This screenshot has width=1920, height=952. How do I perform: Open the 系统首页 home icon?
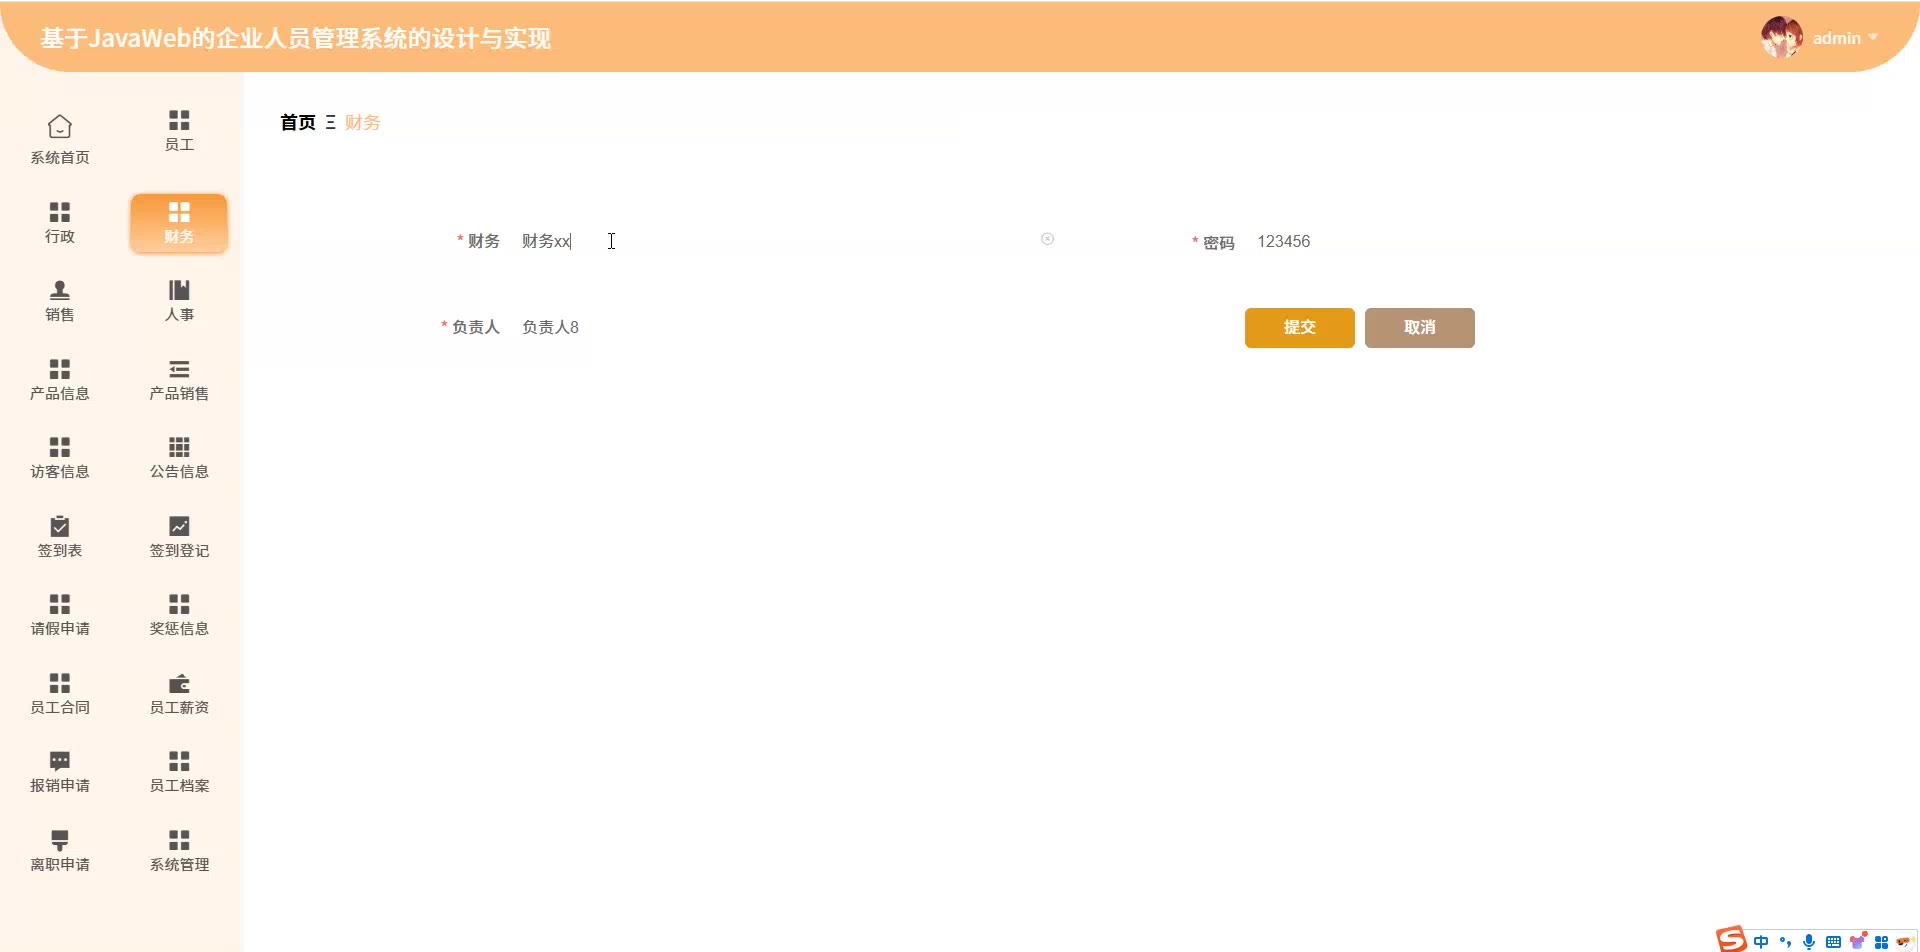[x=60, y=127]
